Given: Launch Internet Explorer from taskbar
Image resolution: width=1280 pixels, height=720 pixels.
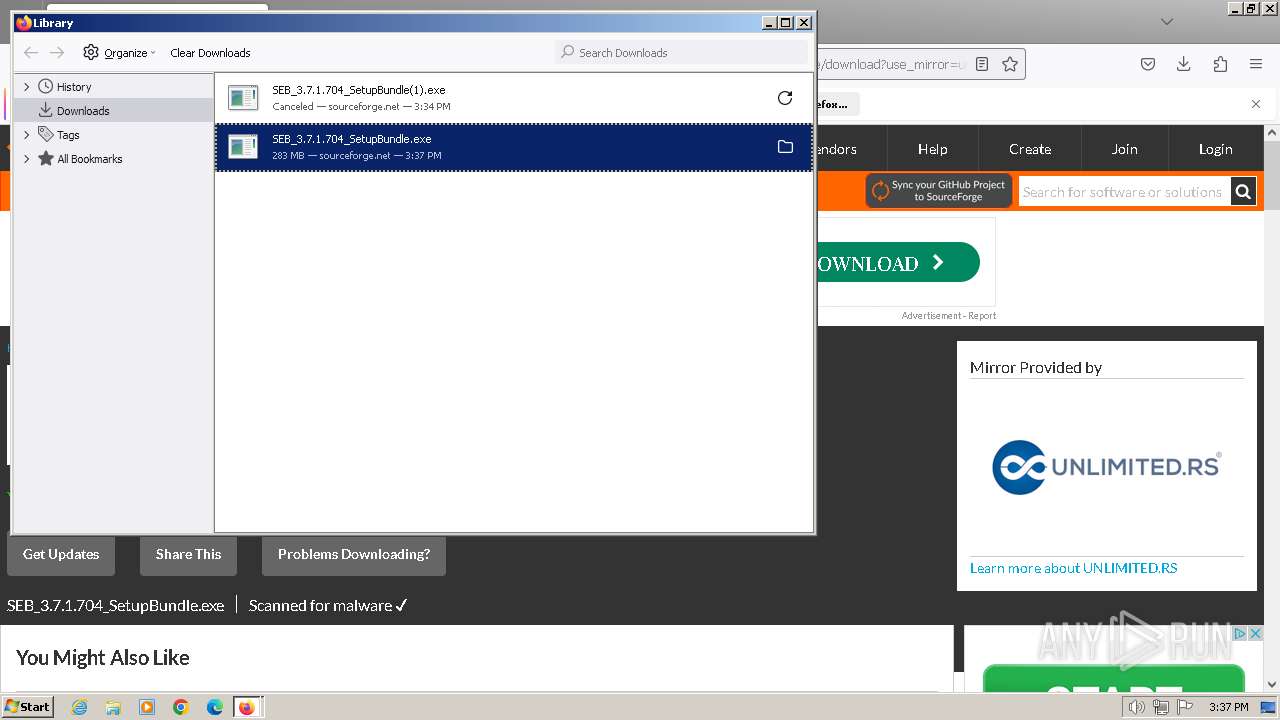Looking at the screenshot, I should point(79,707).
